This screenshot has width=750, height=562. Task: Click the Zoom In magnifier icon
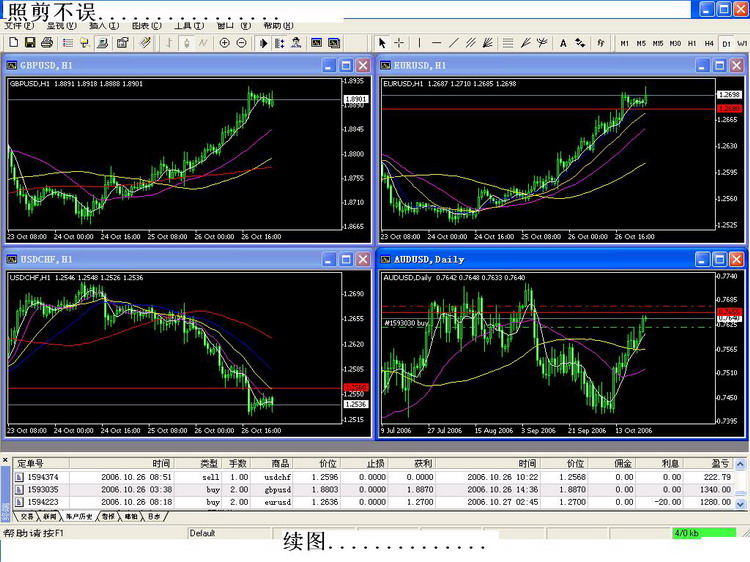click(224, 43)
